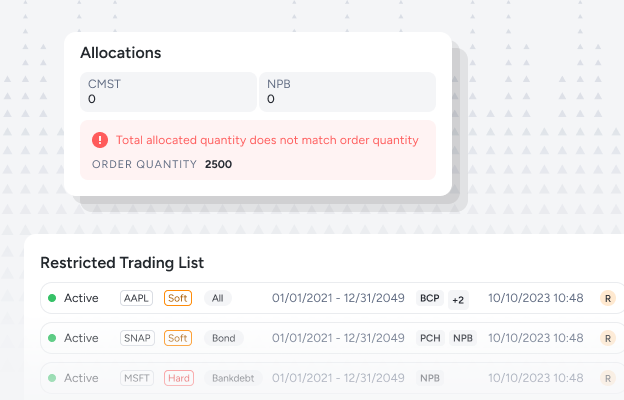624x400 pixels.
Task: Edit the CMST allocation field
Action: click(168, 92)
